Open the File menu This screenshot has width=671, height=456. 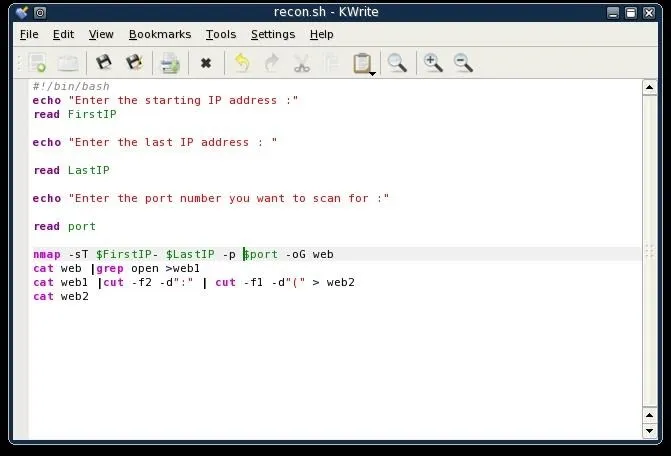pos(29,34)
